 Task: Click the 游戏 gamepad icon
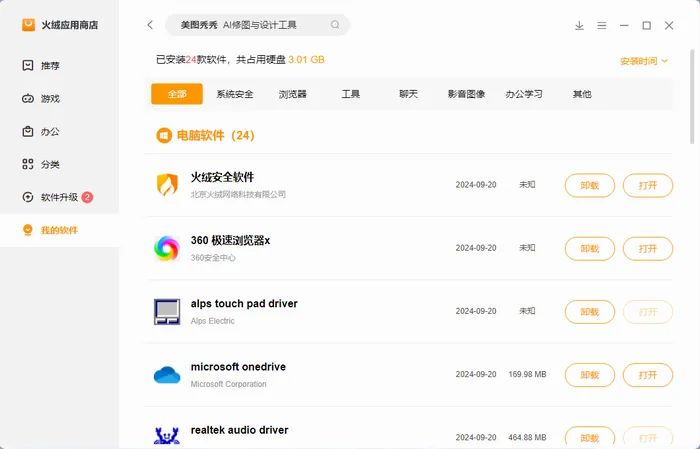pos(28,99)
